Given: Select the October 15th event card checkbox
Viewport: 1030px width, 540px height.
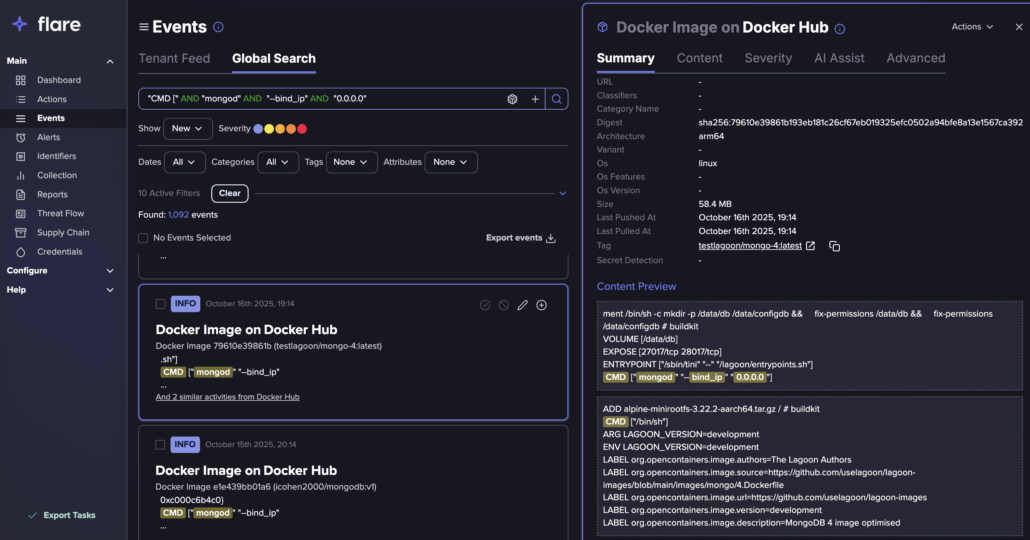Looking at the screenshot, I should click(x=161, y=445).
